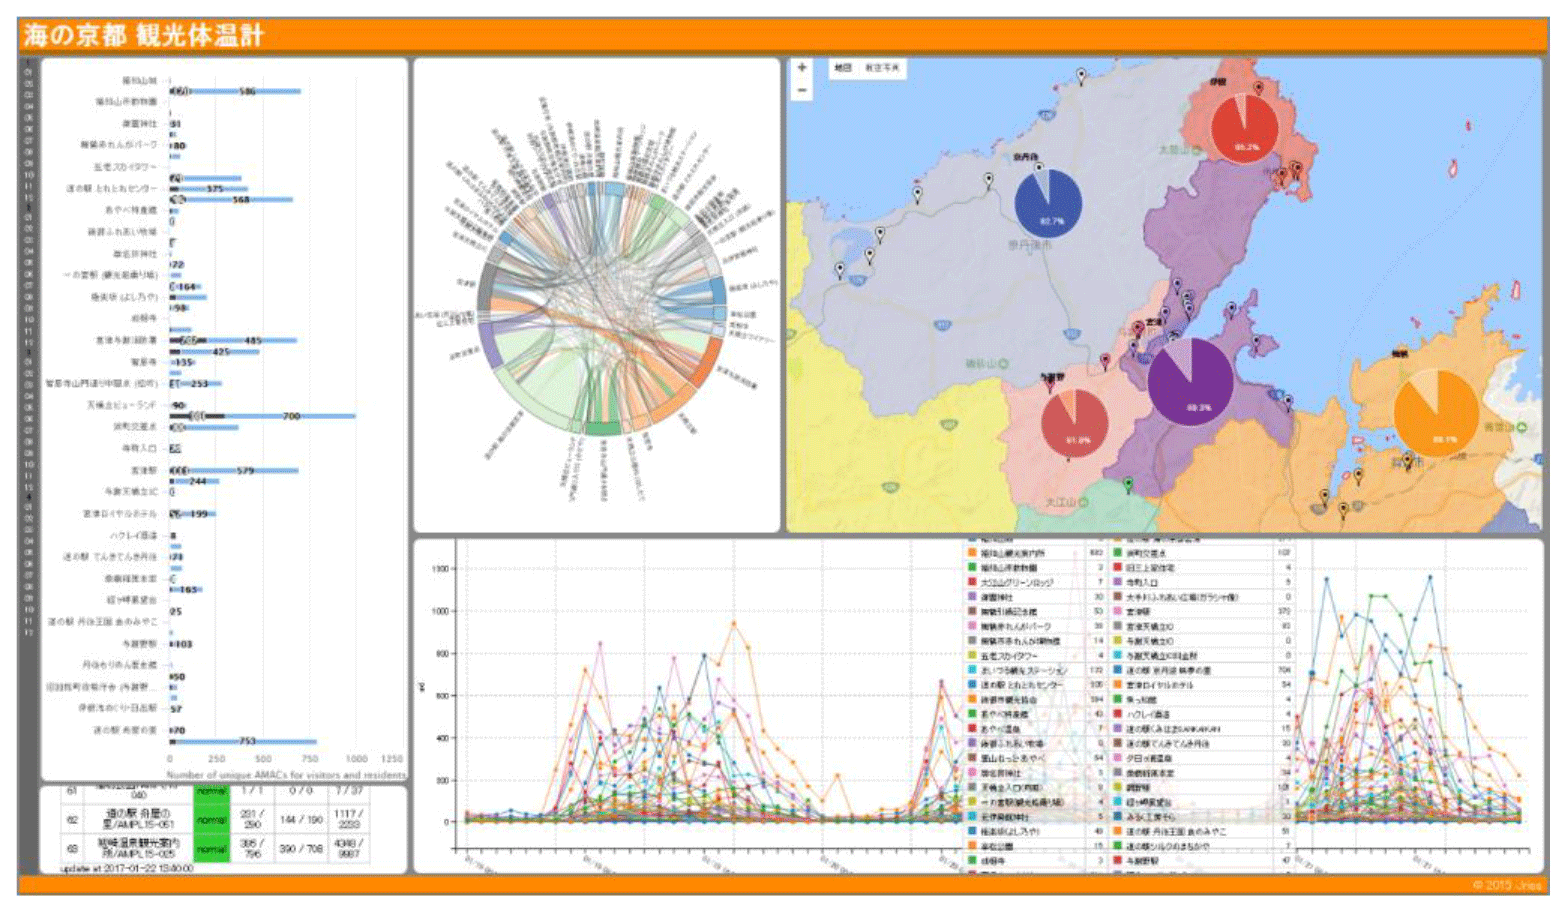The width and height of the screenshot is (1564, 916).
Task: Click the normal status cell in row 62
Action: pyautogui.click(x=211, y=820)
